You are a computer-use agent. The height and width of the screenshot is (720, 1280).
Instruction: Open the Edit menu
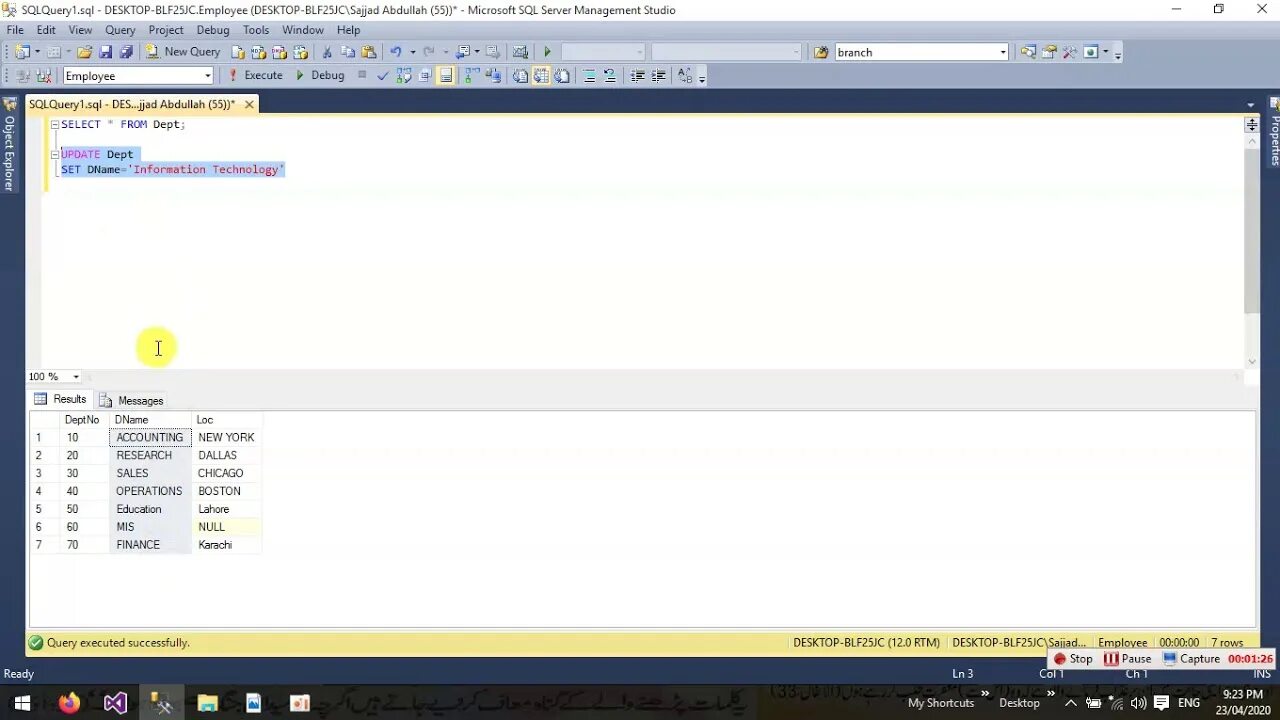[46, 30]
